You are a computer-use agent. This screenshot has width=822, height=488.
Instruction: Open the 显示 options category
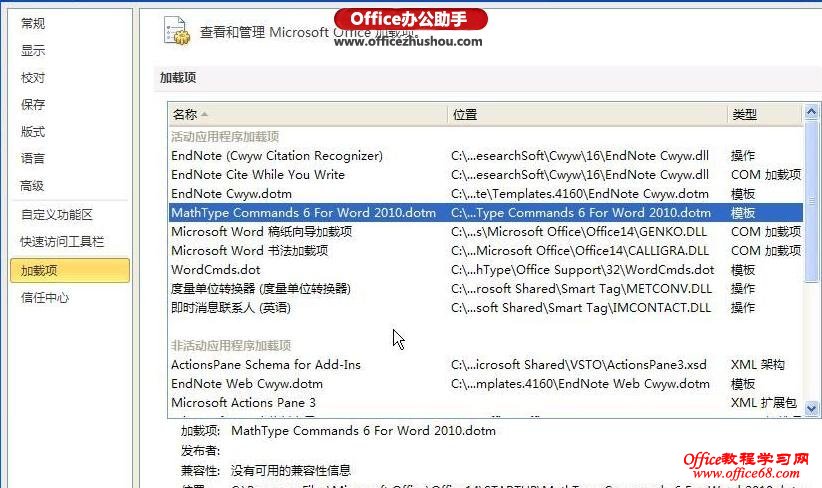33,51
